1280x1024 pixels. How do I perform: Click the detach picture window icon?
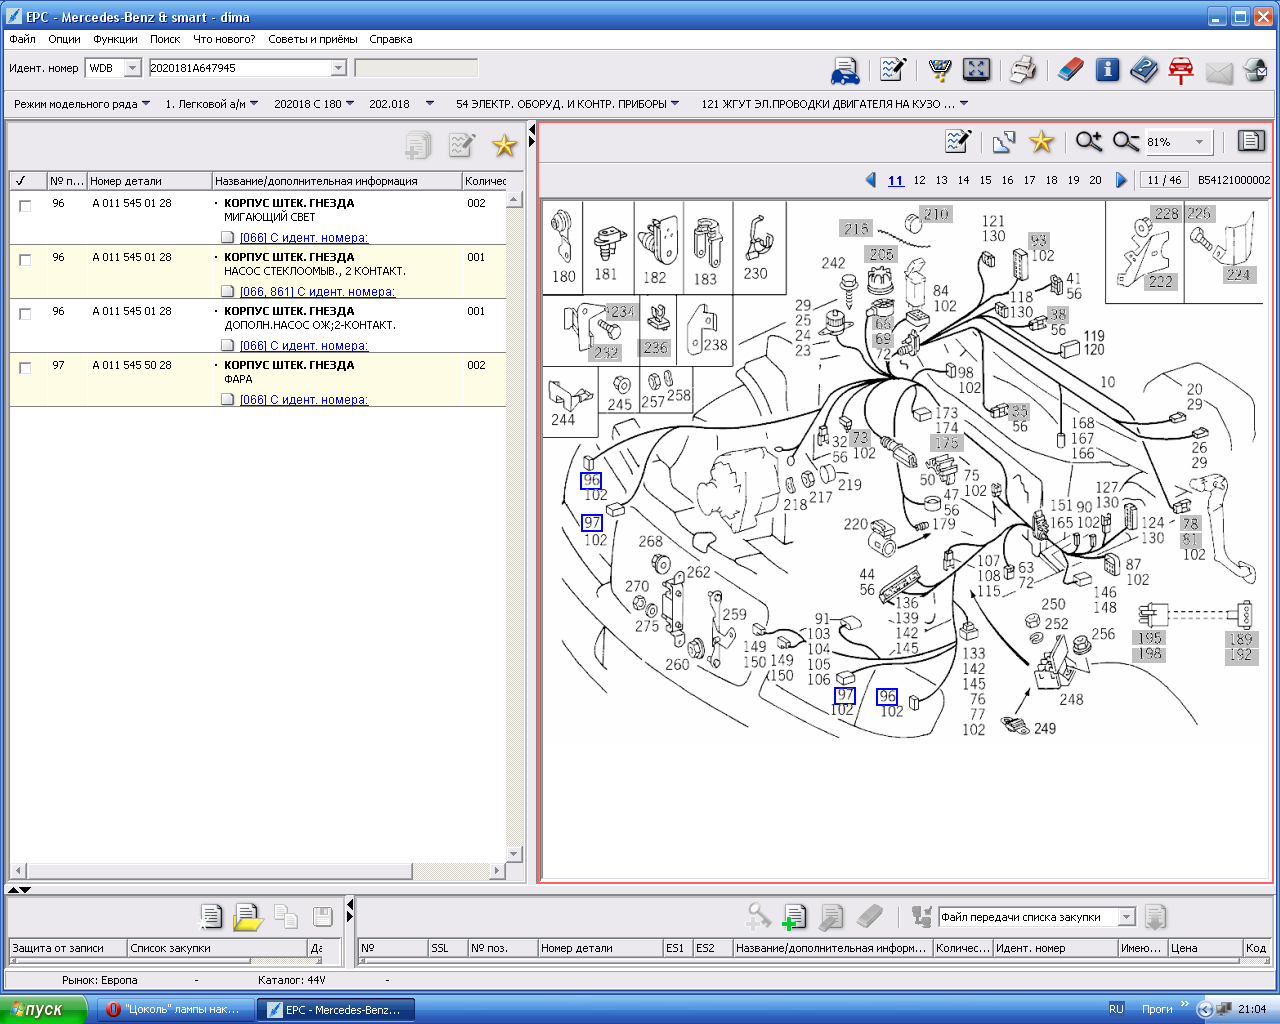[1004, 142]
